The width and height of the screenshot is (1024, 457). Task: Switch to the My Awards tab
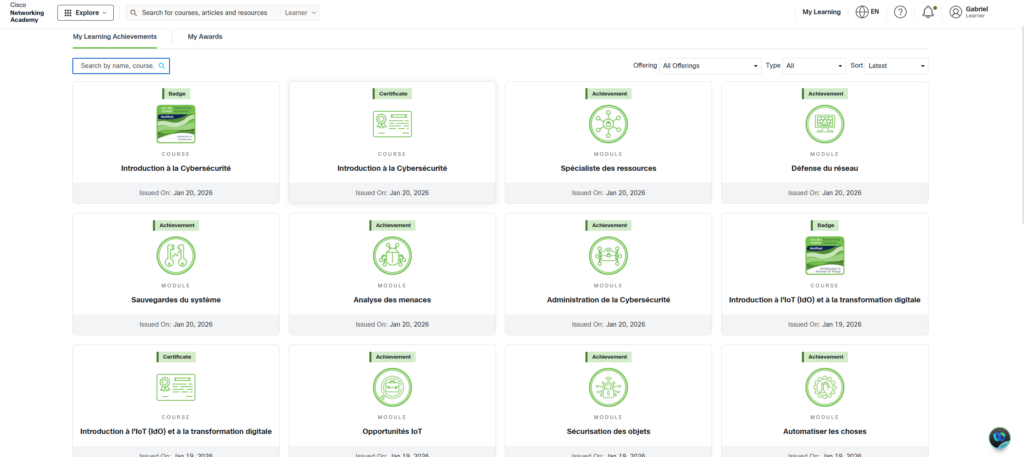pos(205,37)
